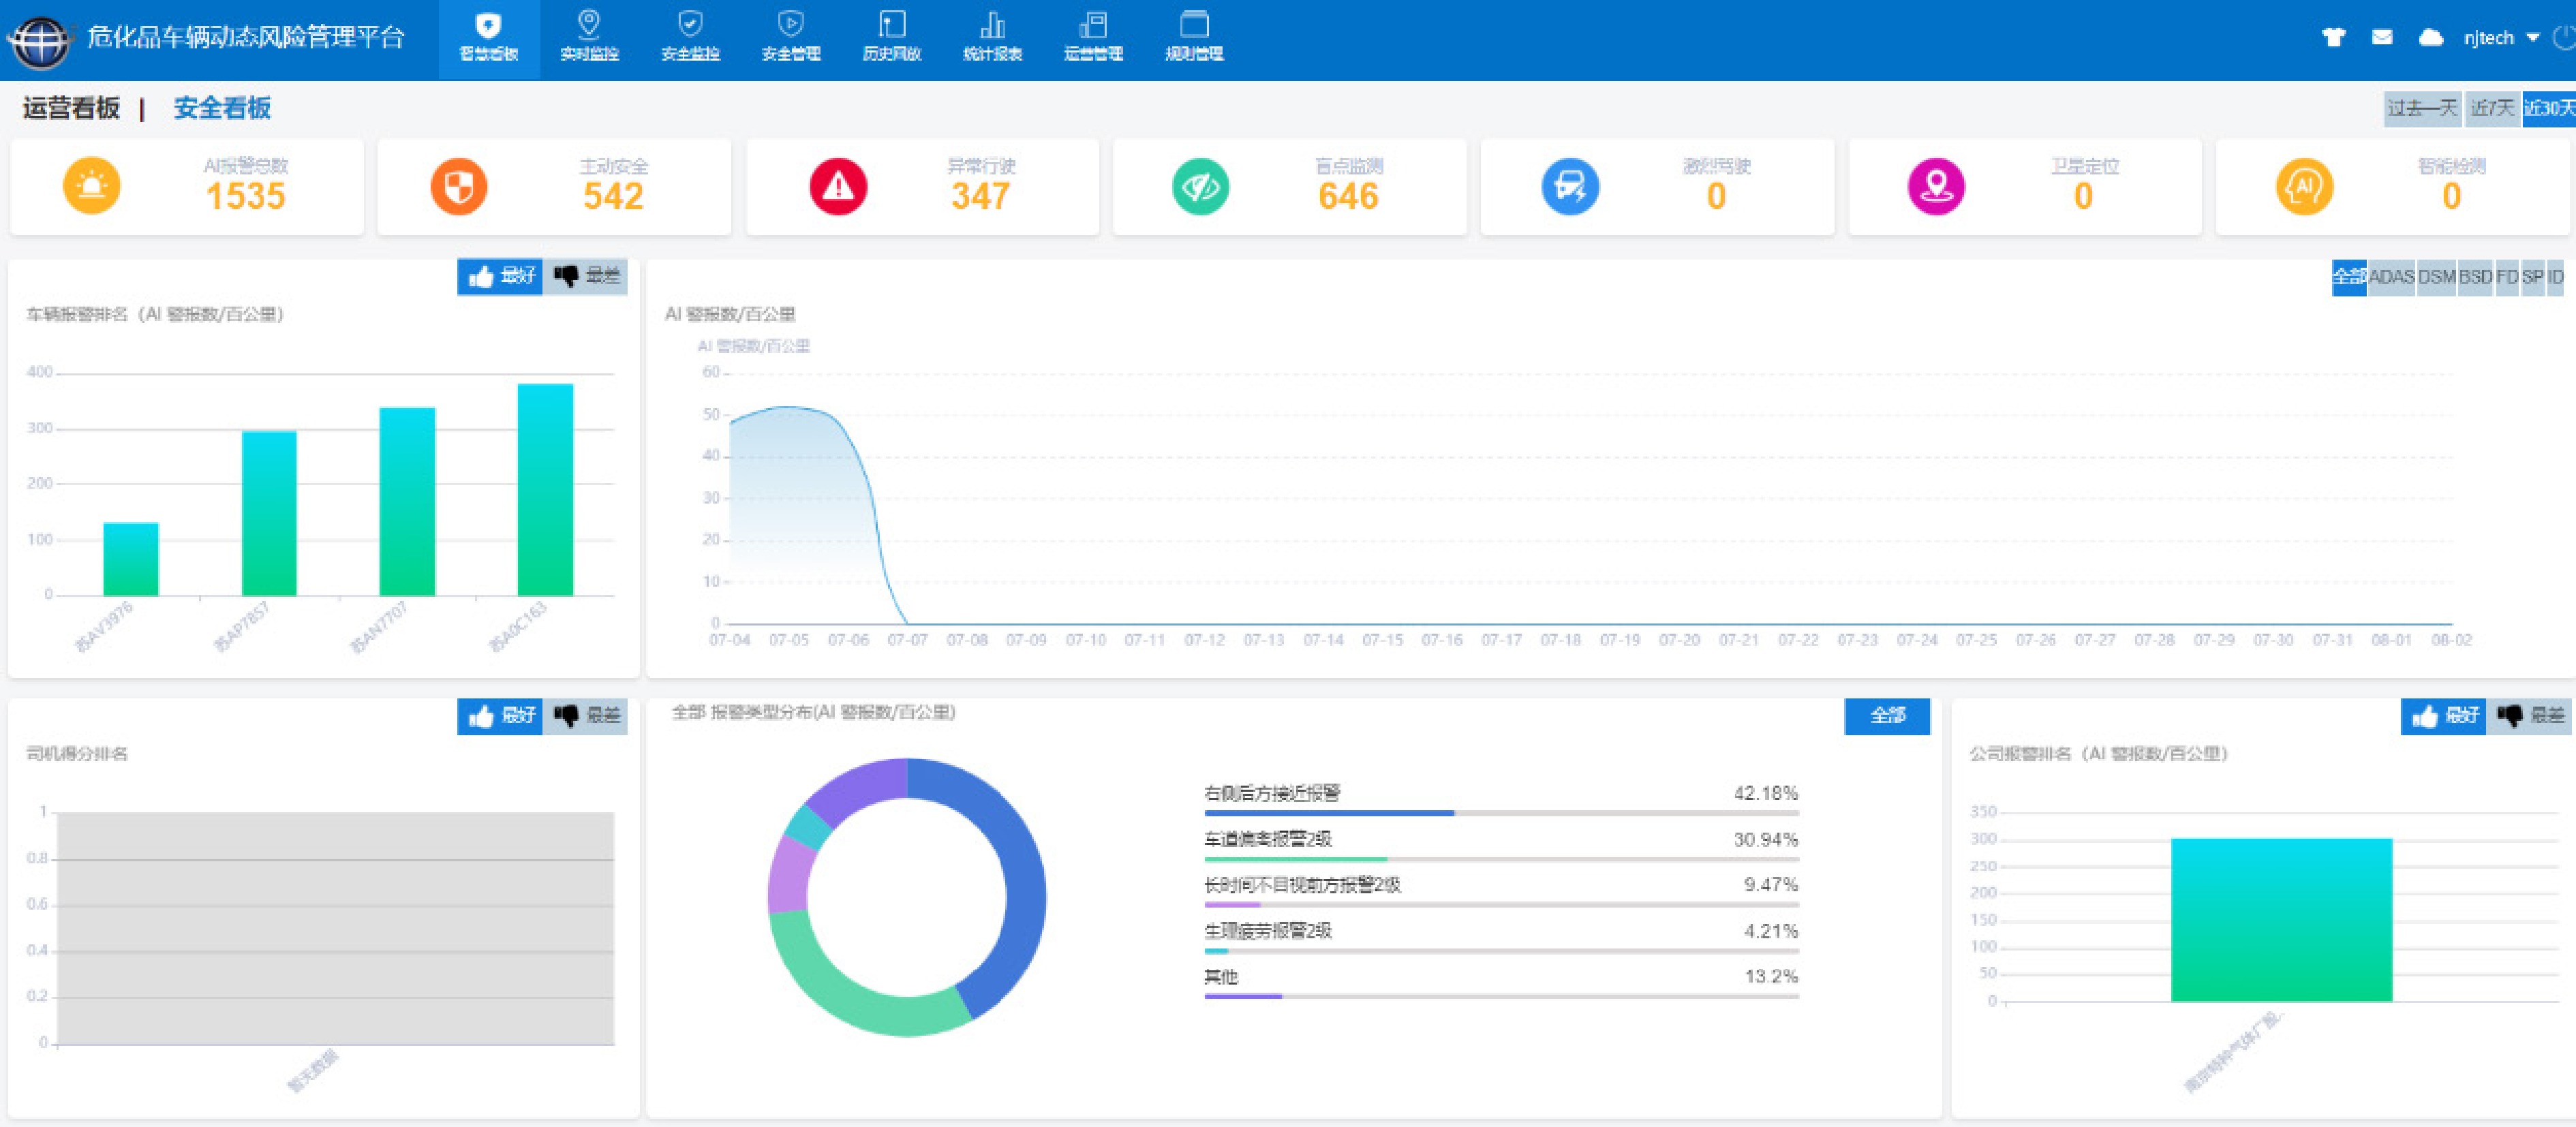The width and height of the screenshot is (2576, 1127).
Task: Click the 规则管理 window icon
Action: [x=1194, y=25]
